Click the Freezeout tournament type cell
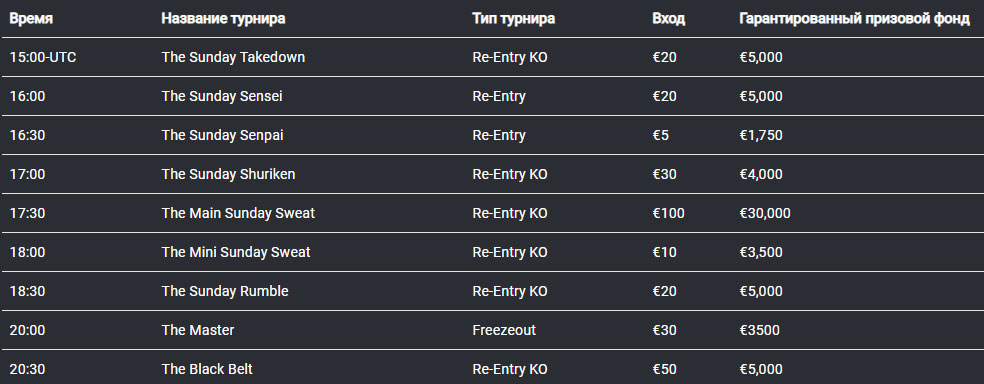Image resolution: width=984 pixels, height=384 pixels. tap(504, 330)
